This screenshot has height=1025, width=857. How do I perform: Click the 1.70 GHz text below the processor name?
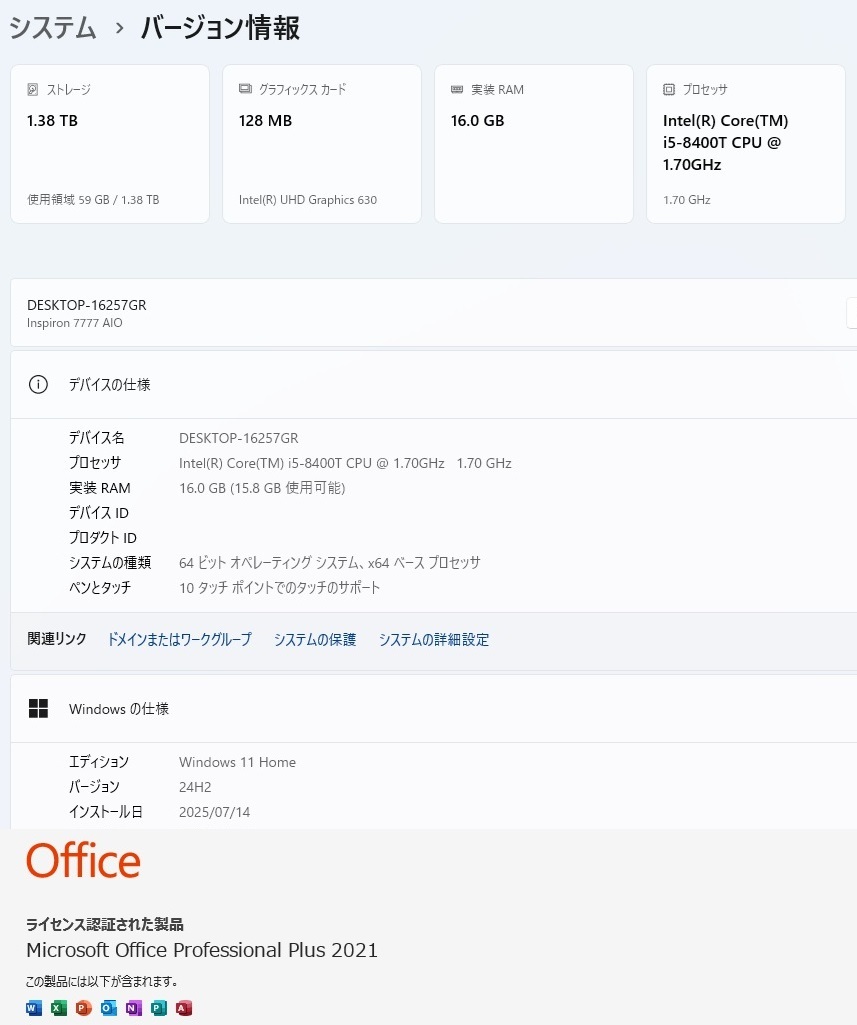(x=686, y=200)
